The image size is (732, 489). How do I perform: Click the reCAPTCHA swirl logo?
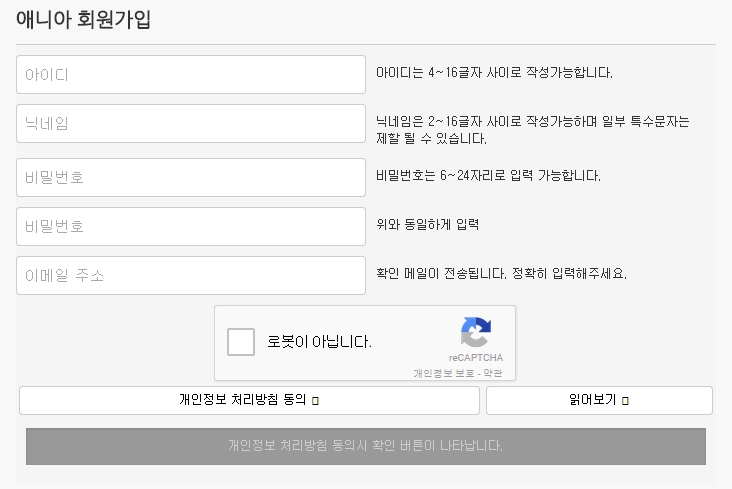tap(476, 332)
